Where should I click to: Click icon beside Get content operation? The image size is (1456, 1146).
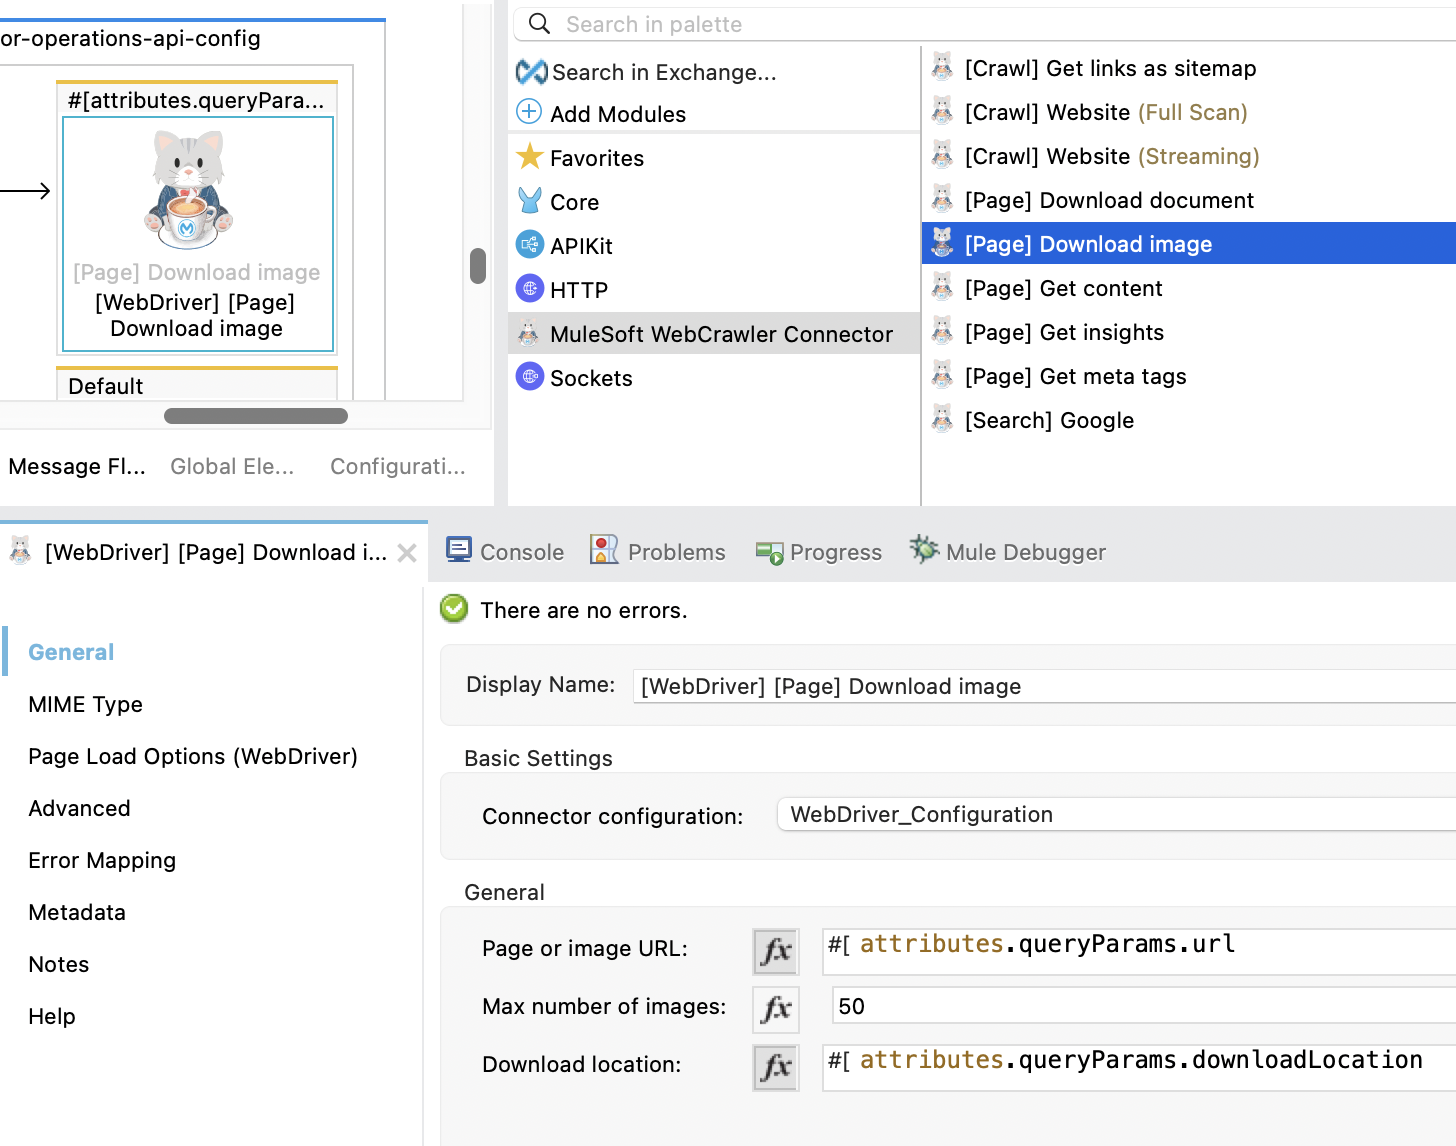pyautogui.click(x=942, y=286)
